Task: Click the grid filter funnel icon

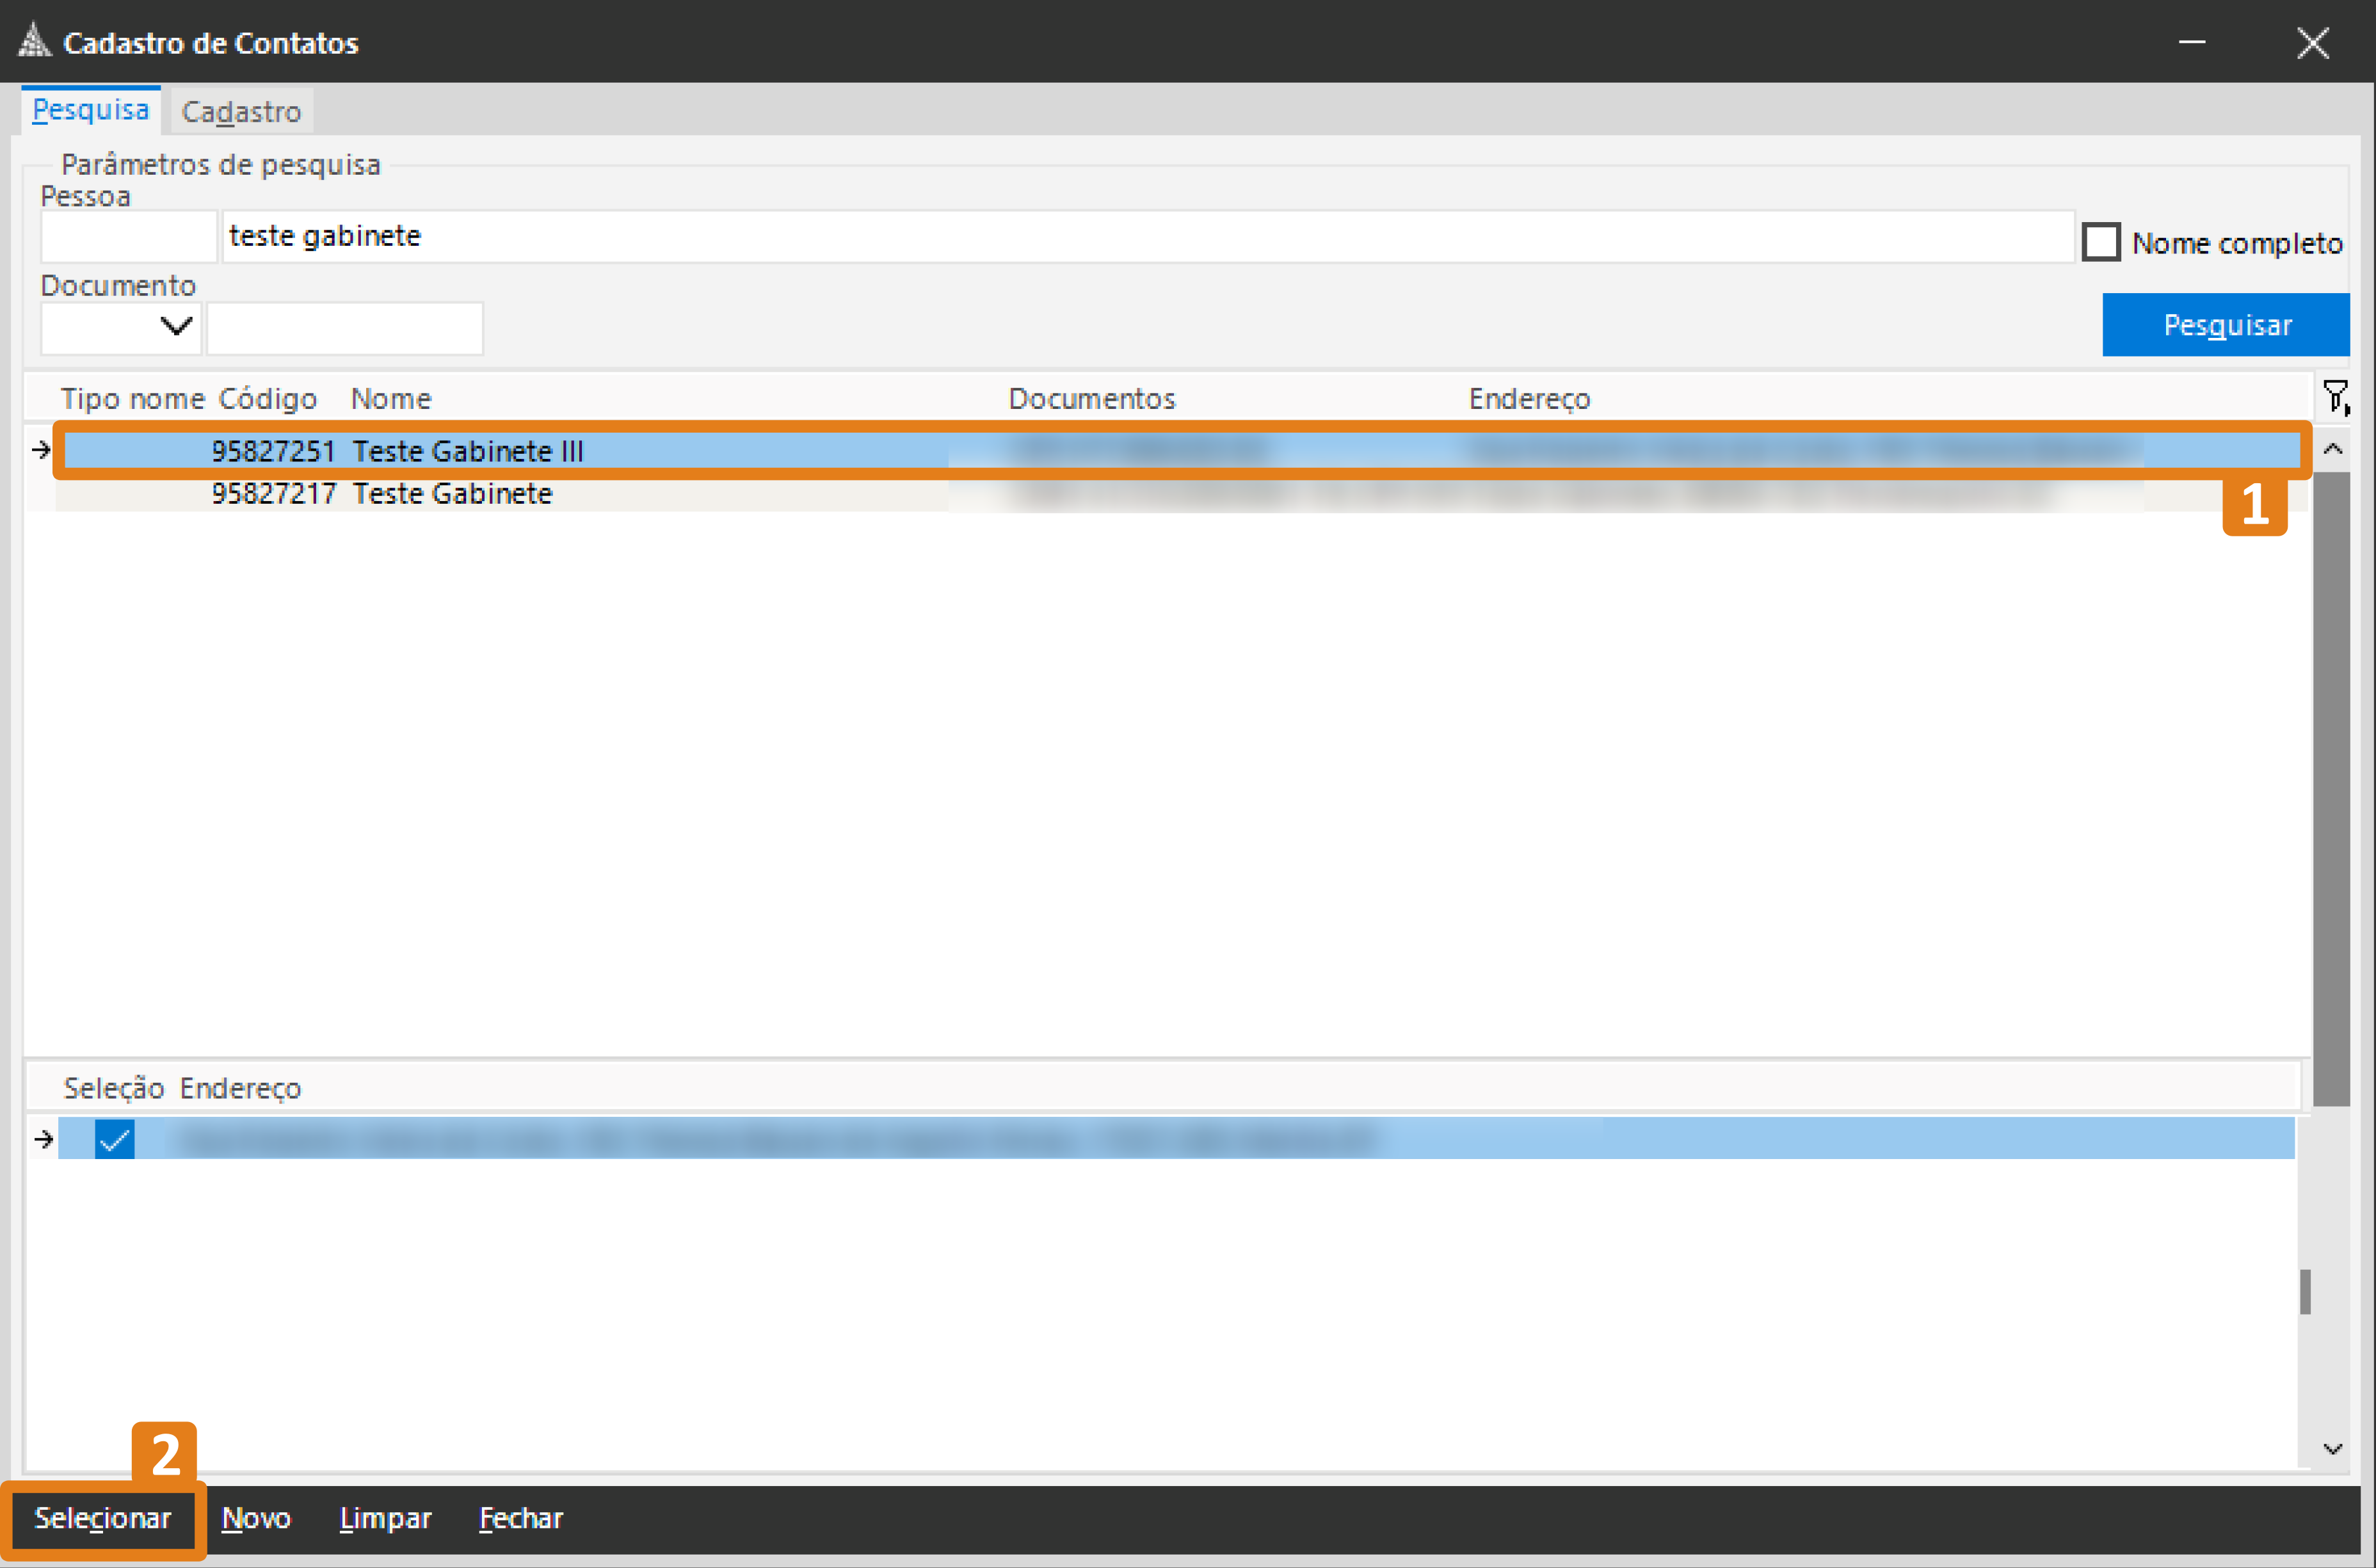Action: 2335,397
